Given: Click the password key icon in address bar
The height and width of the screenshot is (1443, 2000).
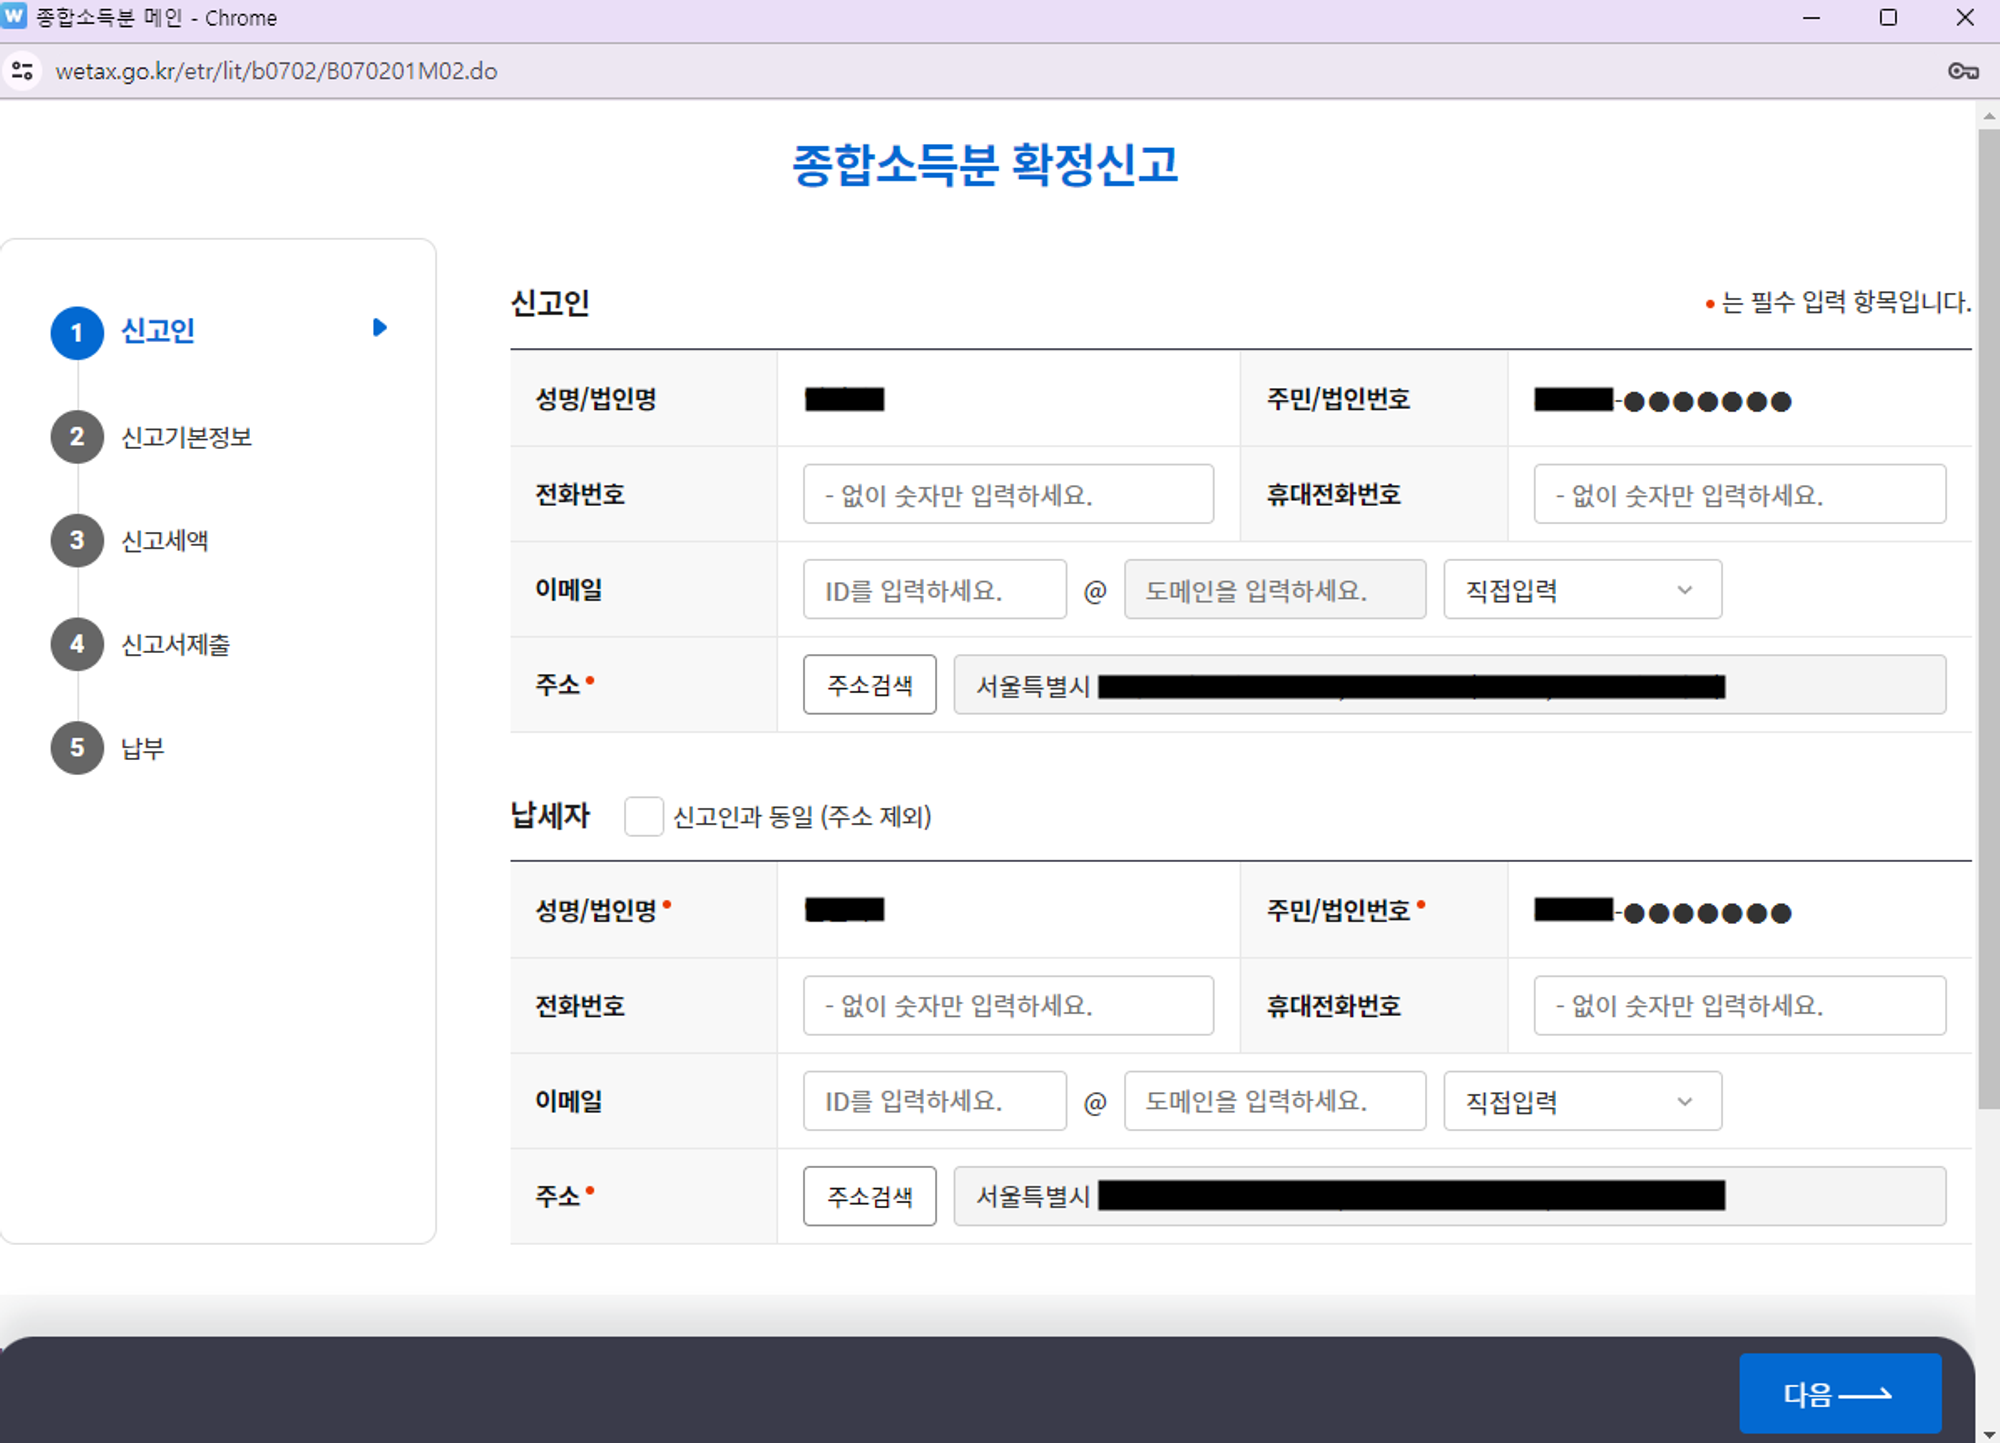Looking at the screenshot, I should (x=1963, y=71).
